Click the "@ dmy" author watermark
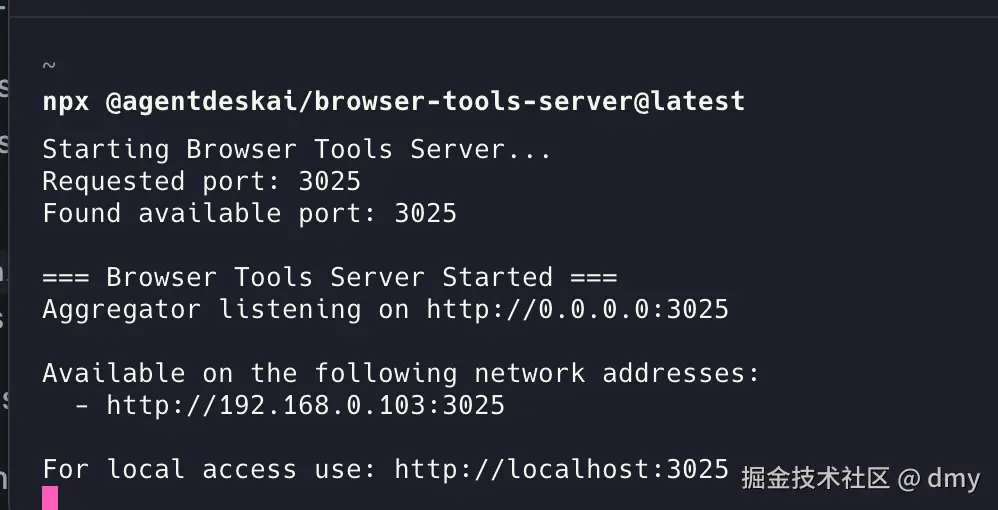Image resolution: width=998 pixels, height=510 pixels. coord(939,478)
